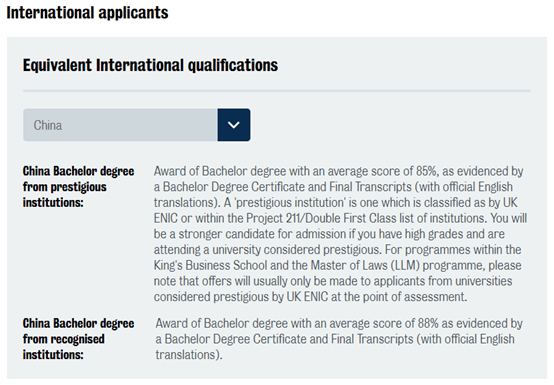Select the "China Bachelor degree from recognised institutions" label
554x385 pixels.
pyautogui.click(x=78, y=339)
